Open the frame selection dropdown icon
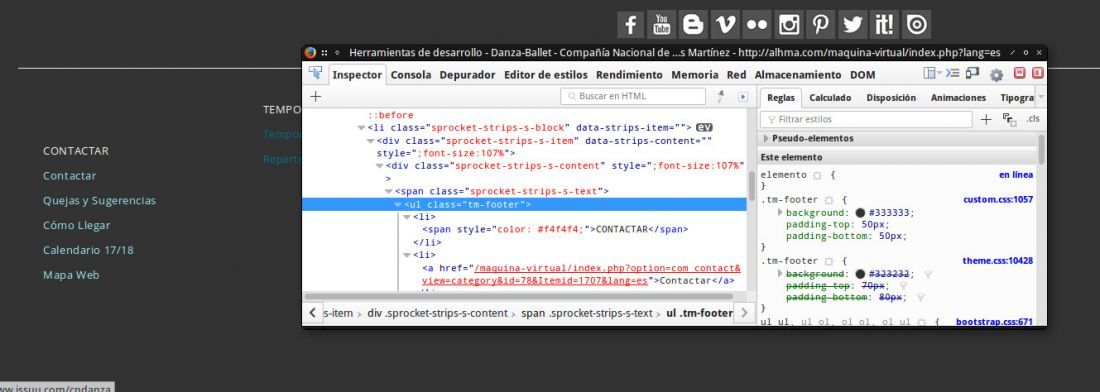 click(932, 74)
